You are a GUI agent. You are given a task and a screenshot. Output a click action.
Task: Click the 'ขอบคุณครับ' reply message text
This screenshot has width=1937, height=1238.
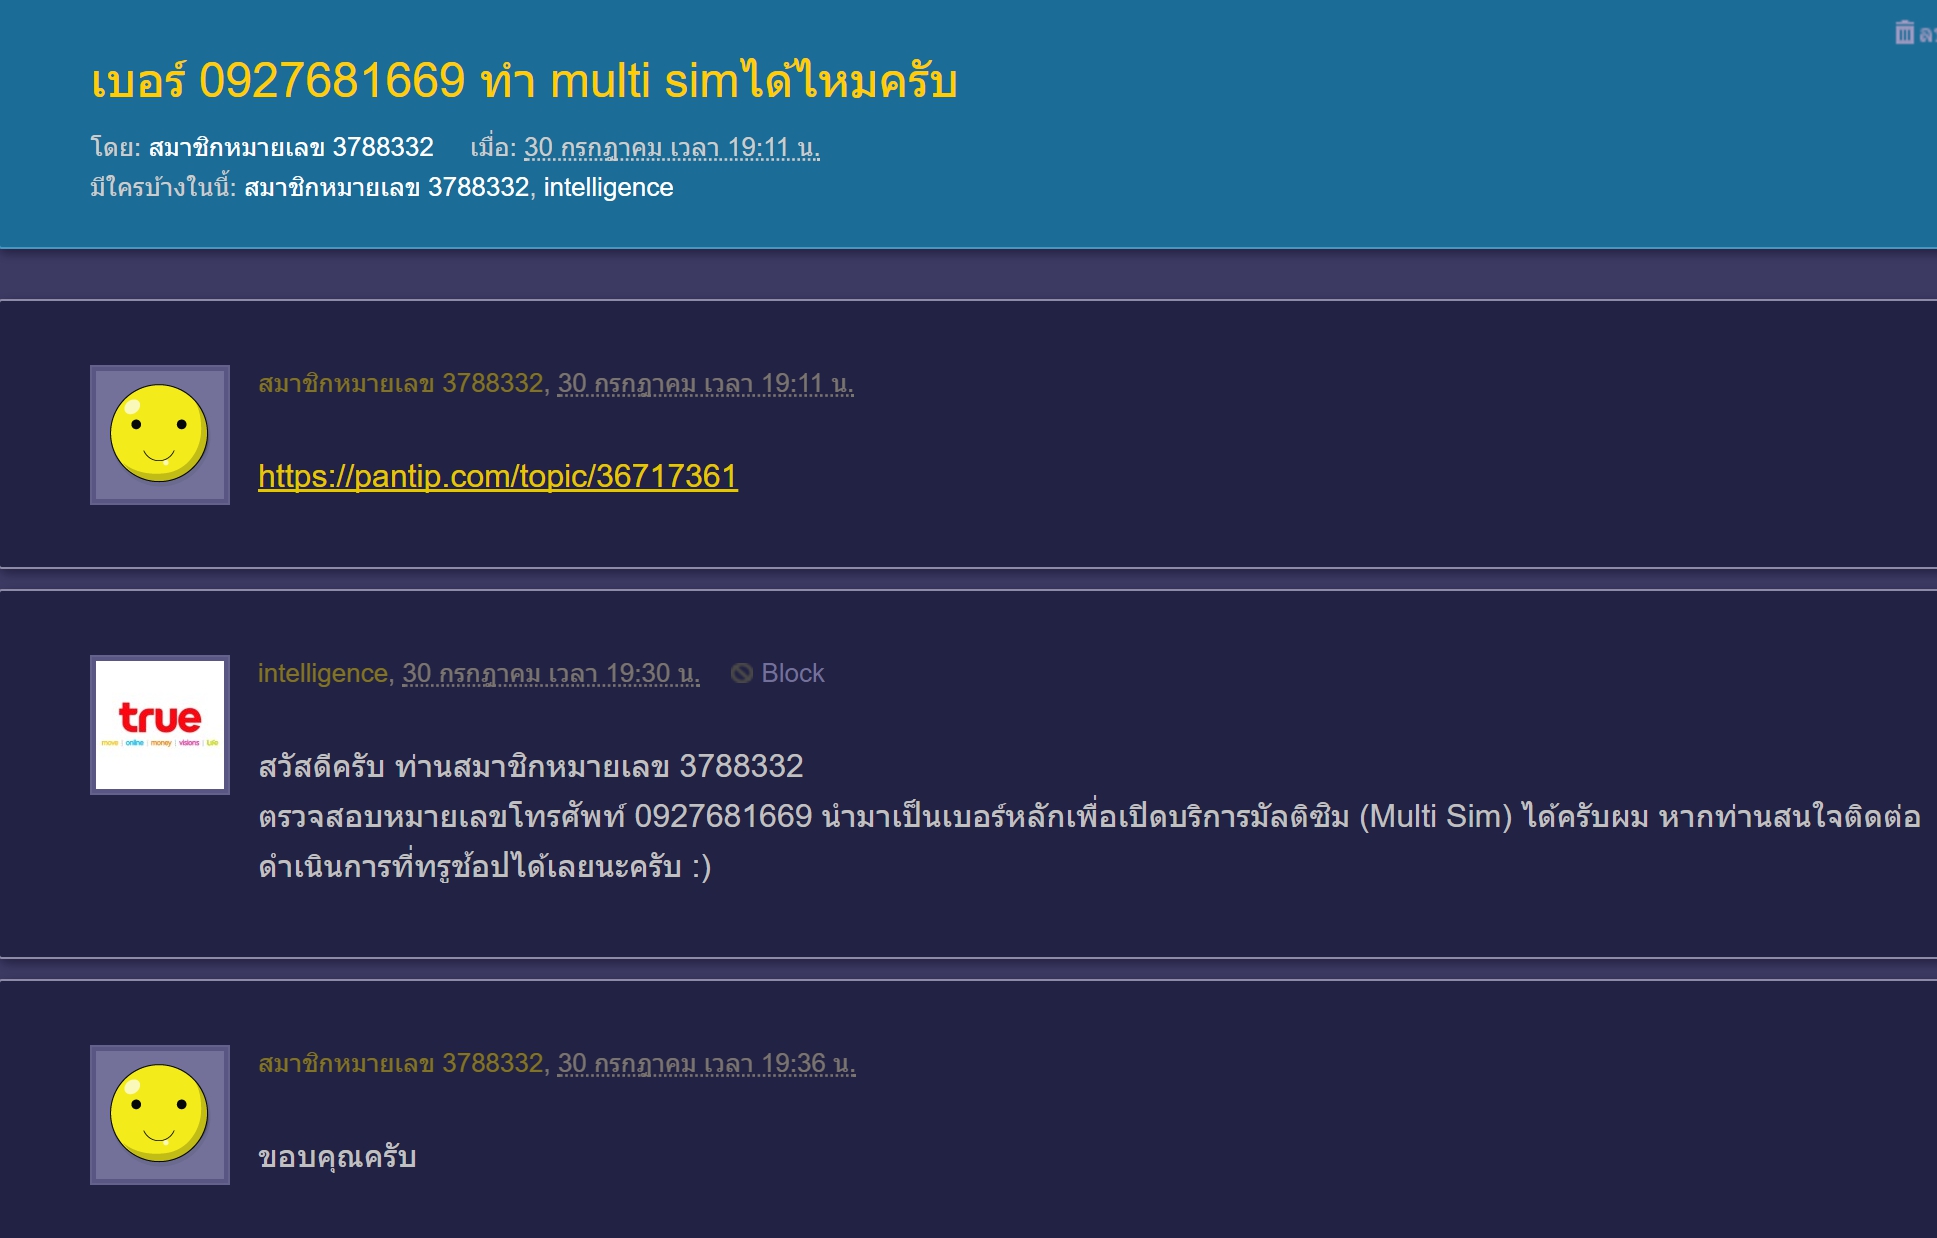tap(337, 1157)
